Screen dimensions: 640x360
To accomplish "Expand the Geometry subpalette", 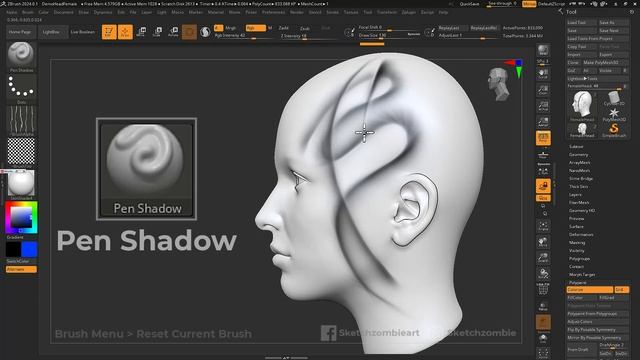I will [578, 155].
